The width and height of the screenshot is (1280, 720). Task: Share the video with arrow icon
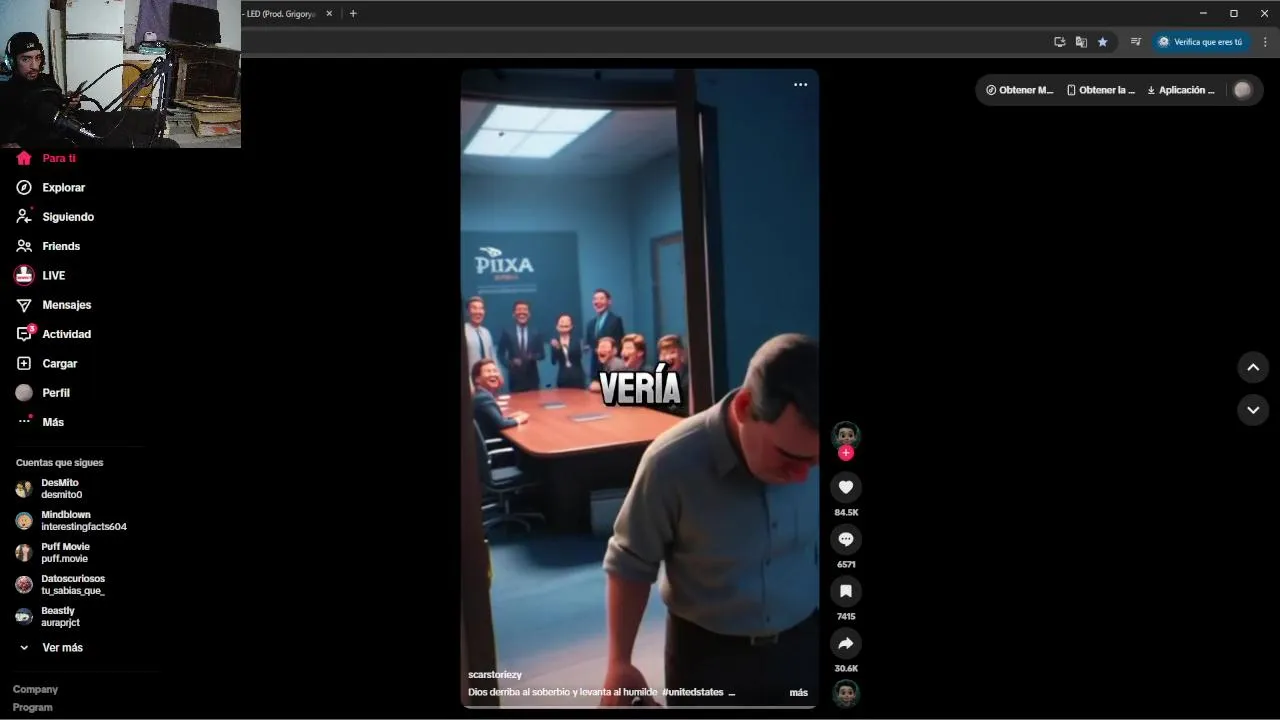pos(846,643)
